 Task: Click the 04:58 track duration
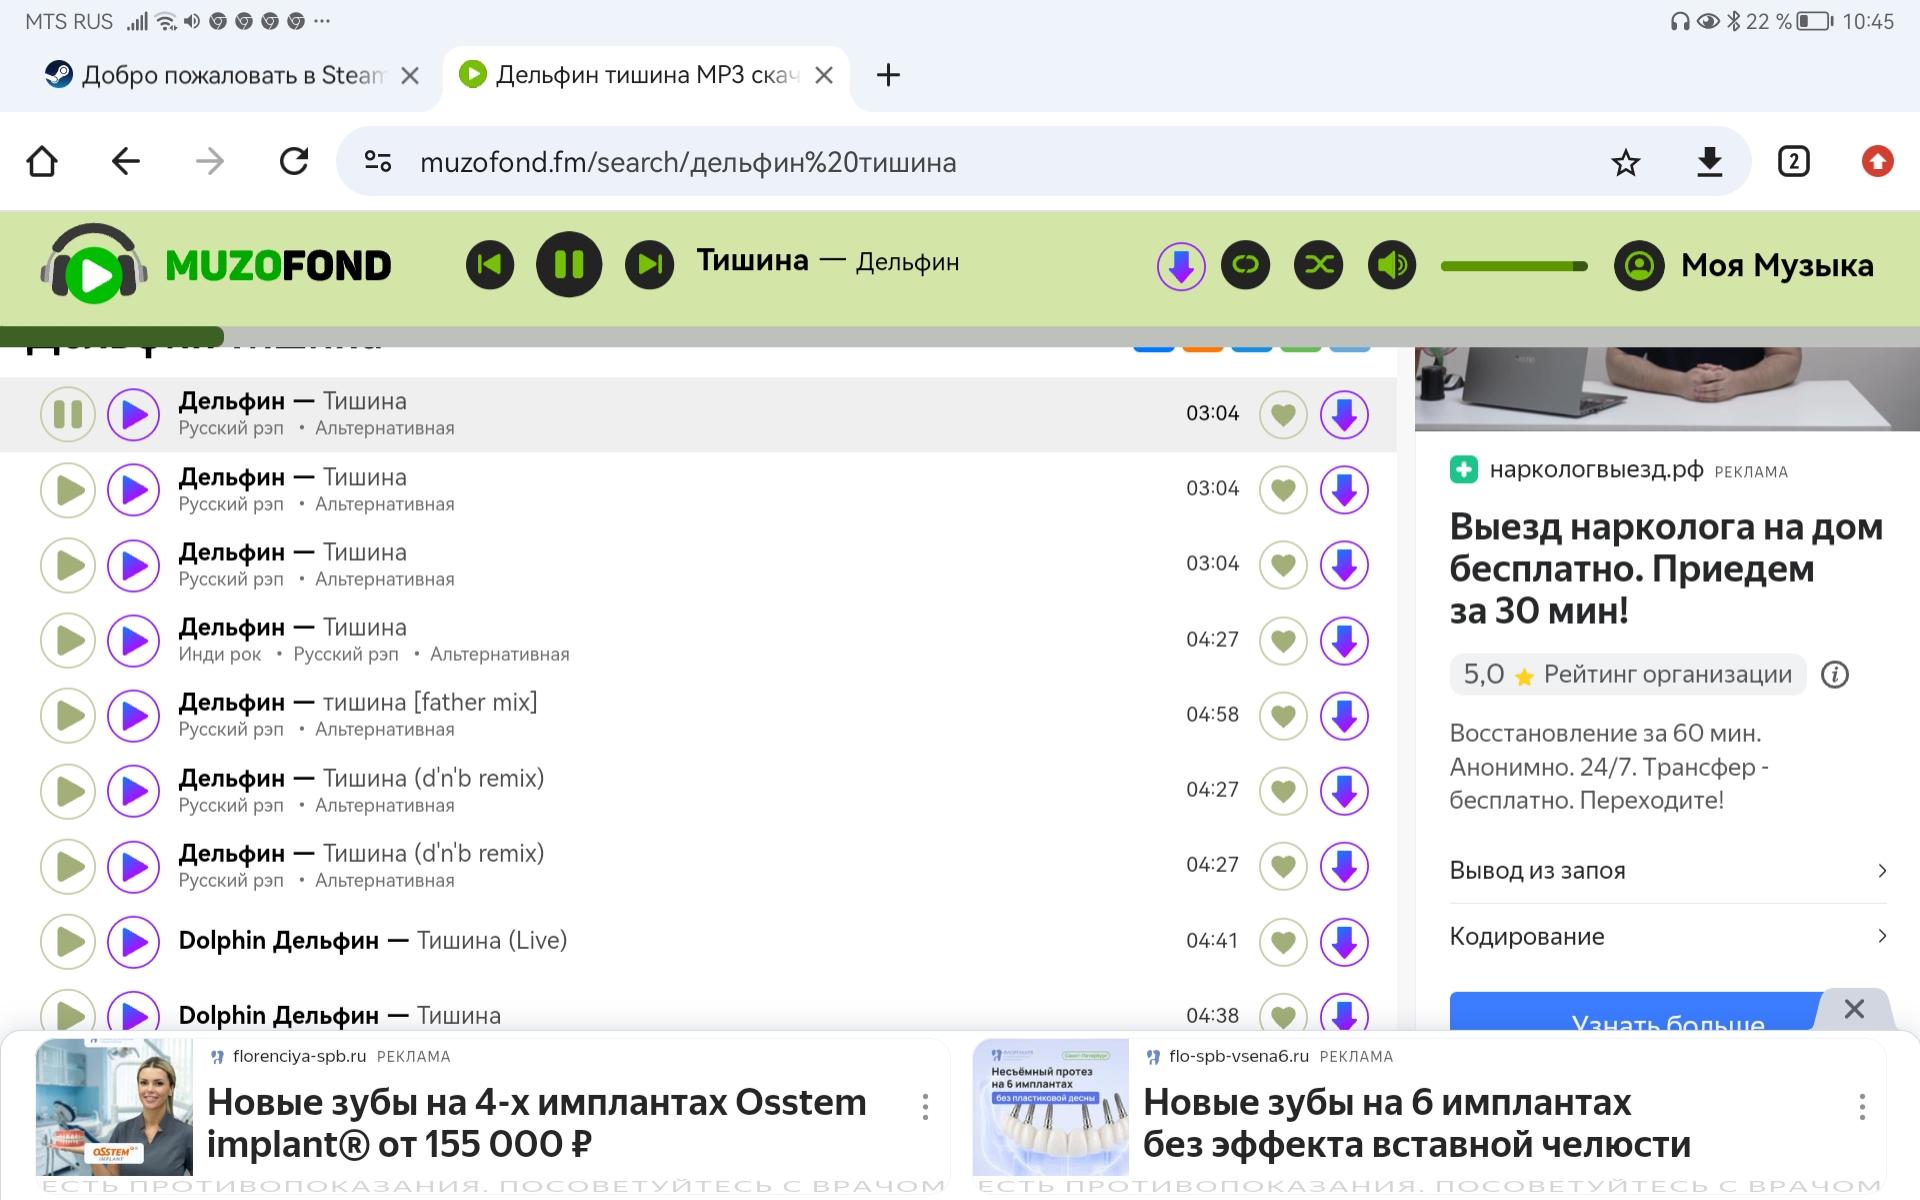[1212, 714]
